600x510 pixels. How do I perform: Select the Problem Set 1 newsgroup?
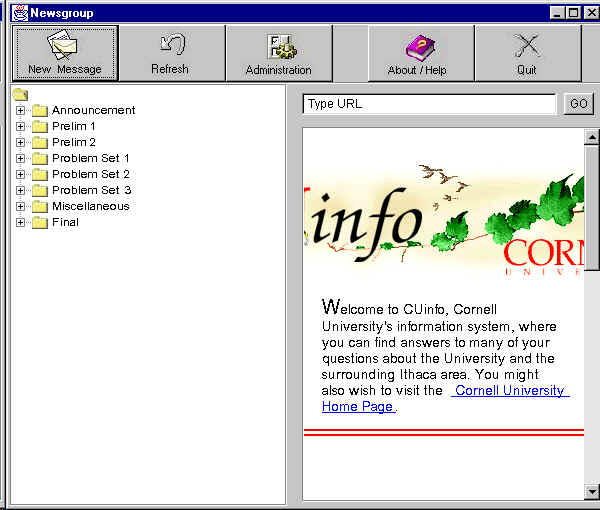click(90, 158)
